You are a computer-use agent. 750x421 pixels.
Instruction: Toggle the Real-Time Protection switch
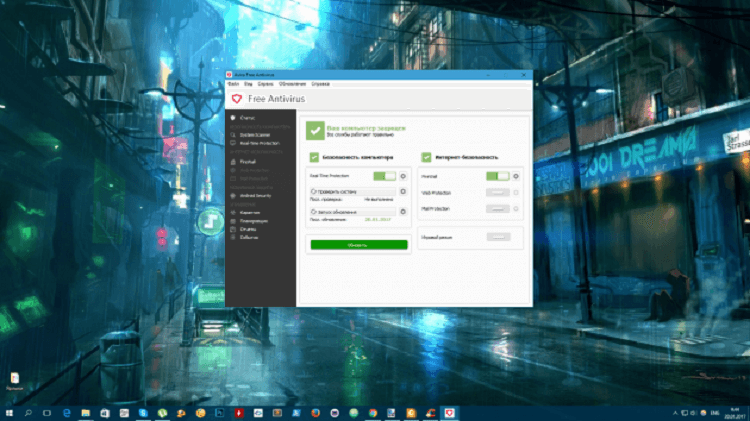(384, 176)
